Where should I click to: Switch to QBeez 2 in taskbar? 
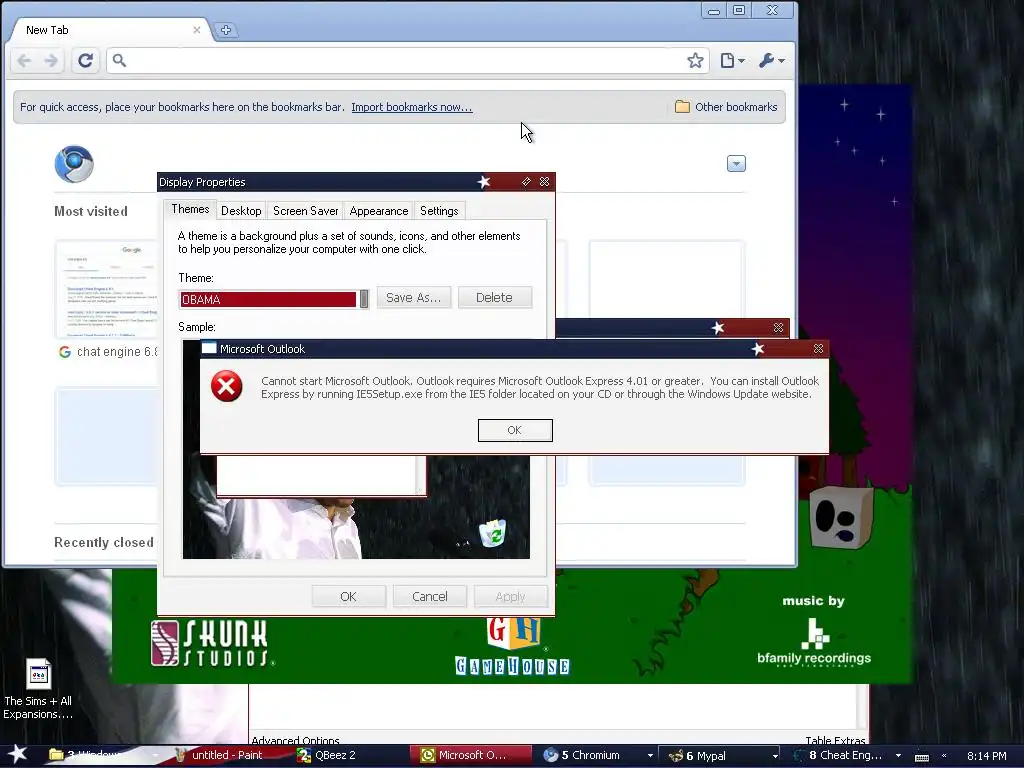[x=349, y=756]
